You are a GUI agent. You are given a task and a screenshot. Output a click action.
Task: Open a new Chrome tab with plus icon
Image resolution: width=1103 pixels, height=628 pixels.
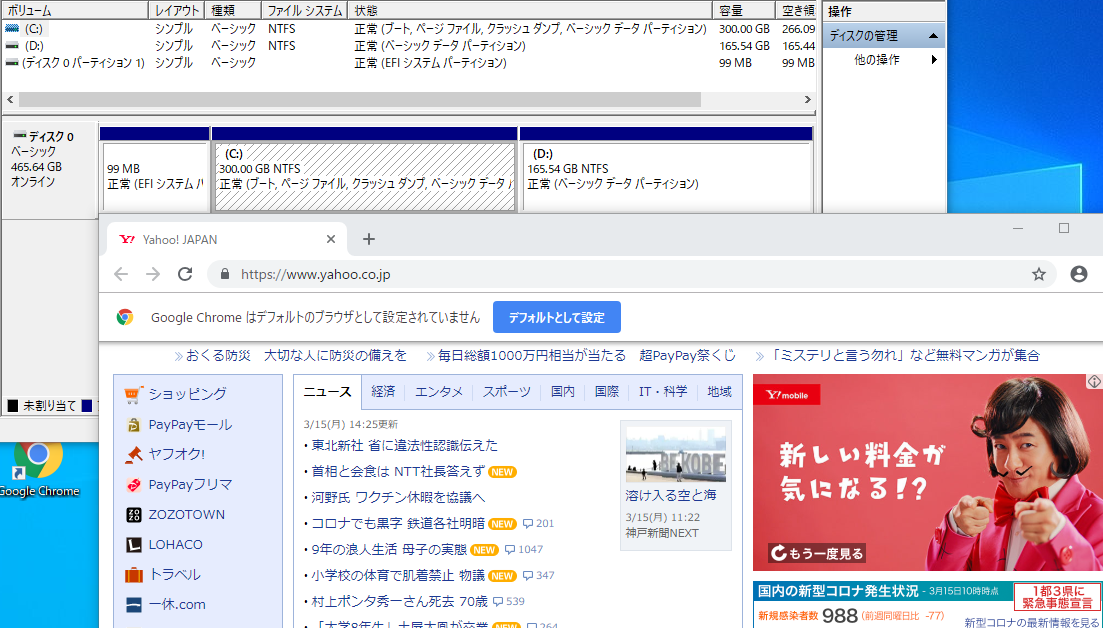(x=369, y=239)
